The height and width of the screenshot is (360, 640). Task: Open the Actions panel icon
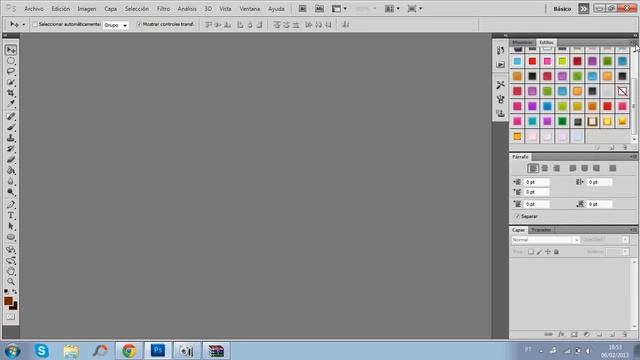(500, 64)
